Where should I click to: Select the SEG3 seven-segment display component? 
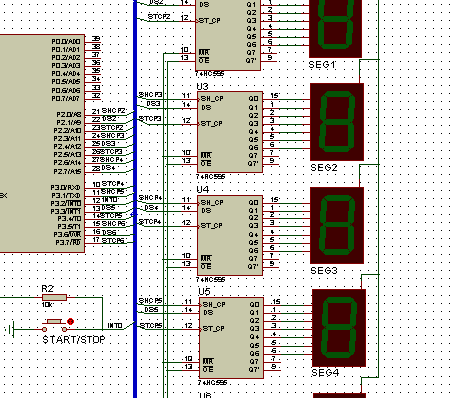[337, 225]
